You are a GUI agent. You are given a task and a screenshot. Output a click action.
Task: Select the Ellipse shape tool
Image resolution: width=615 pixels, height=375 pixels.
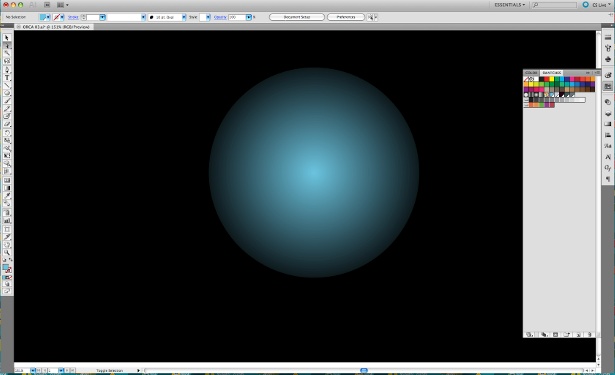pos(7,93)
